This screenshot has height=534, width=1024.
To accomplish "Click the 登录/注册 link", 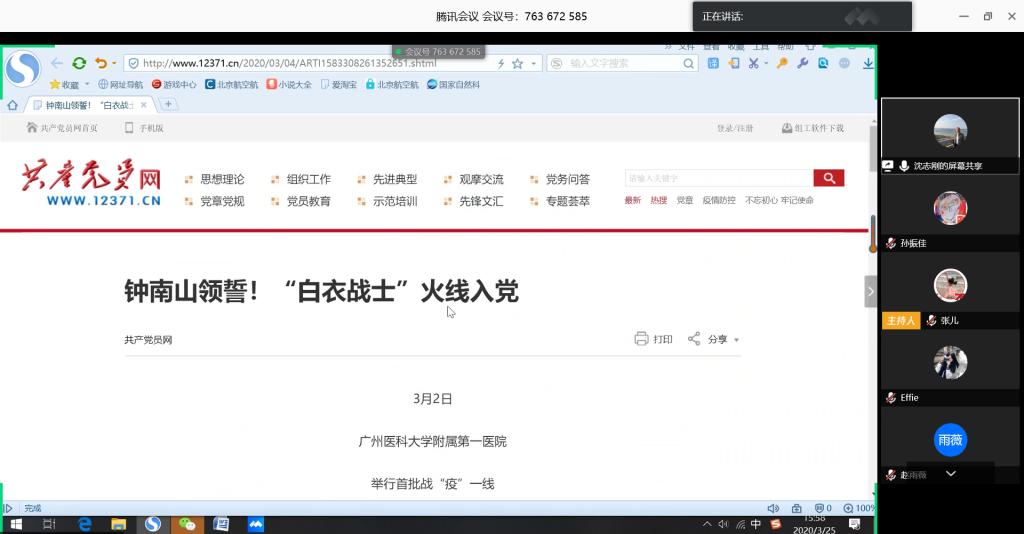I will pyautogui.click(x=735, y=128).
